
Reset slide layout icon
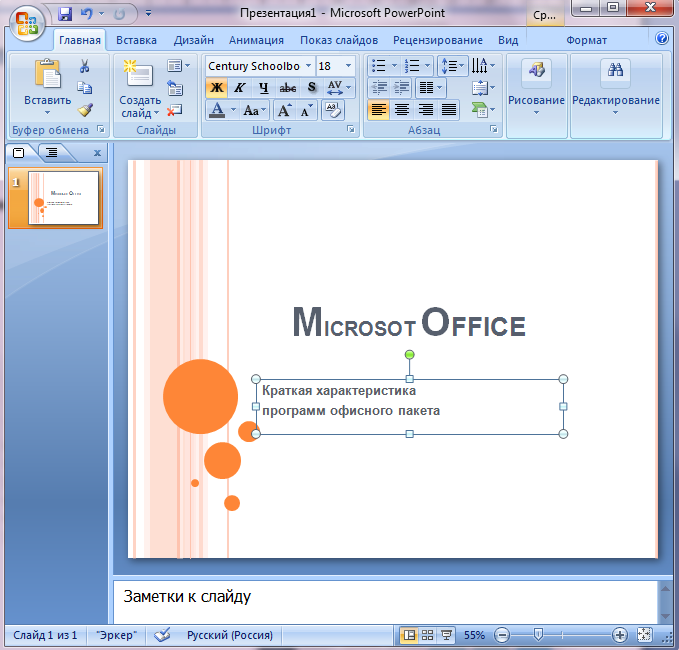coord(175,88)
